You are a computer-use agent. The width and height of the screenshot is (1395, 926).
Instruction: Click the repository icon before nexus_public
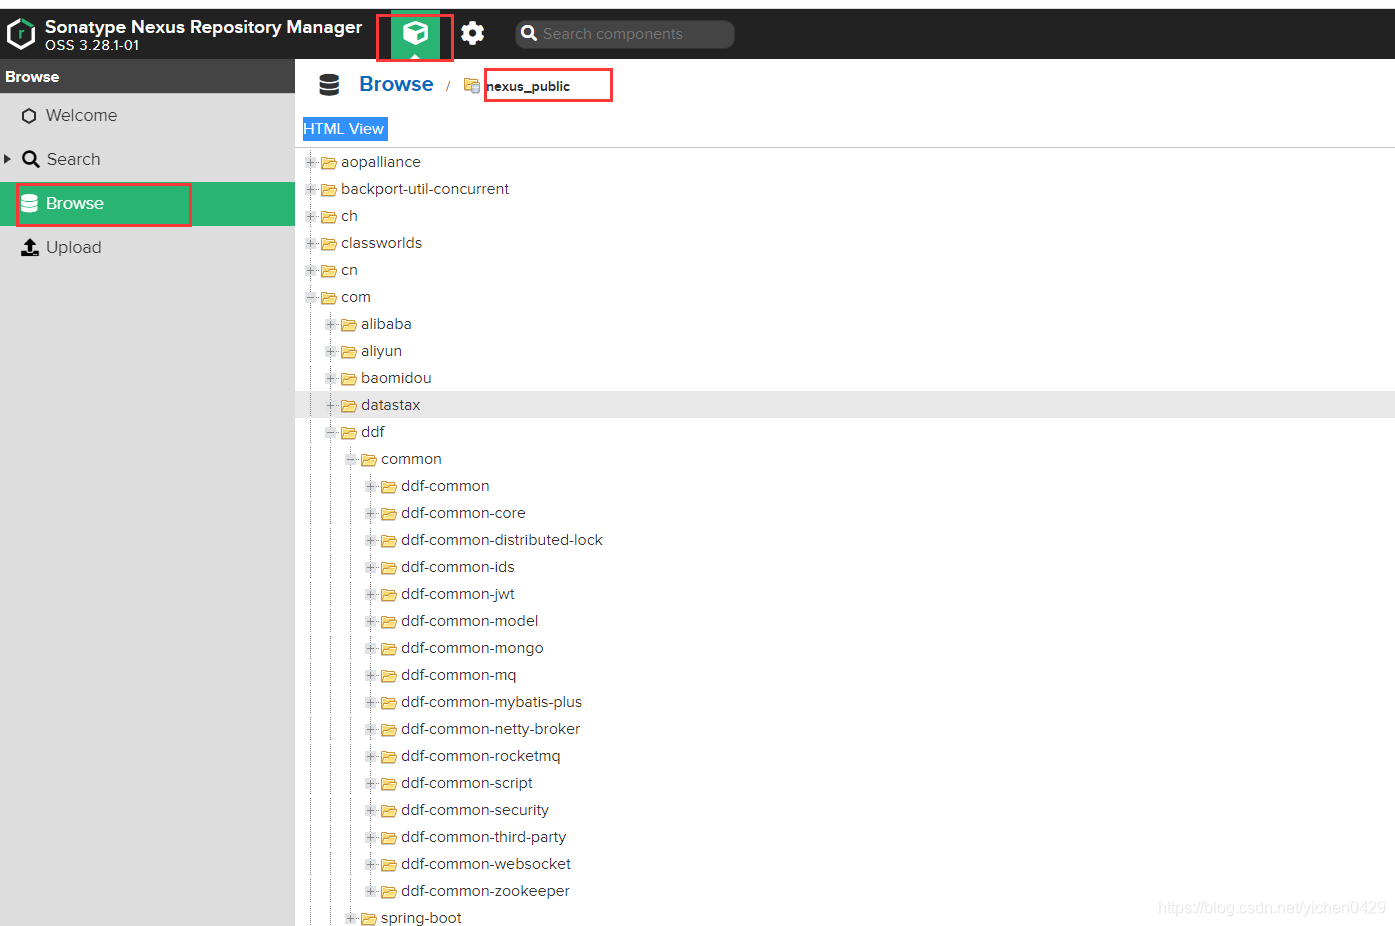pos(472,86)
